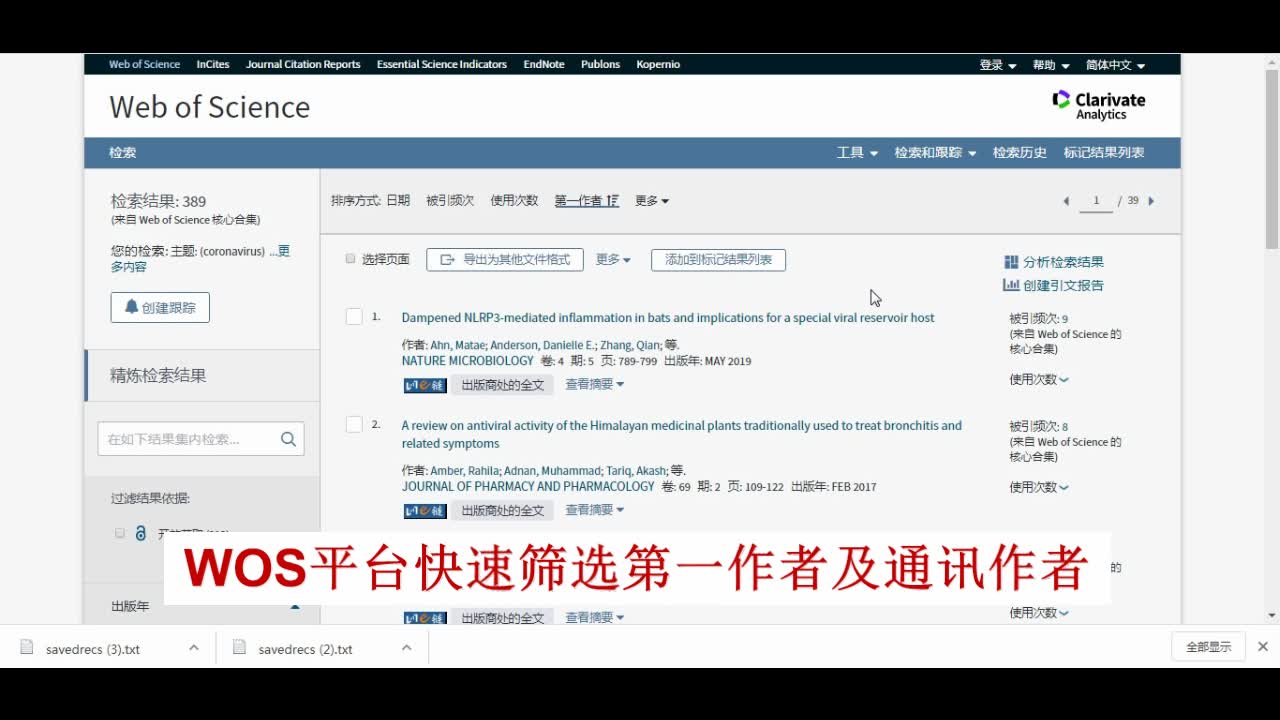Switch to the InCites tab
The image size is (1280, 720).
pos(213,64)
